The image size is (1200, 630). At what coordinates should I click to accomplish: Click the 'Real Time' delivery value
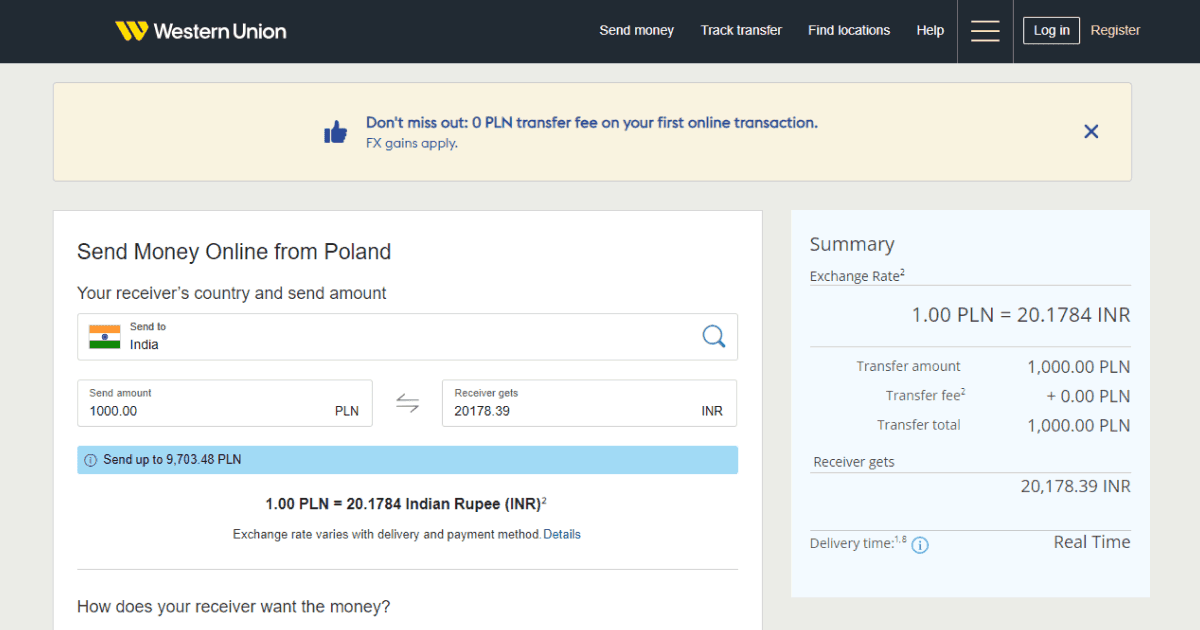point(1092,542)
